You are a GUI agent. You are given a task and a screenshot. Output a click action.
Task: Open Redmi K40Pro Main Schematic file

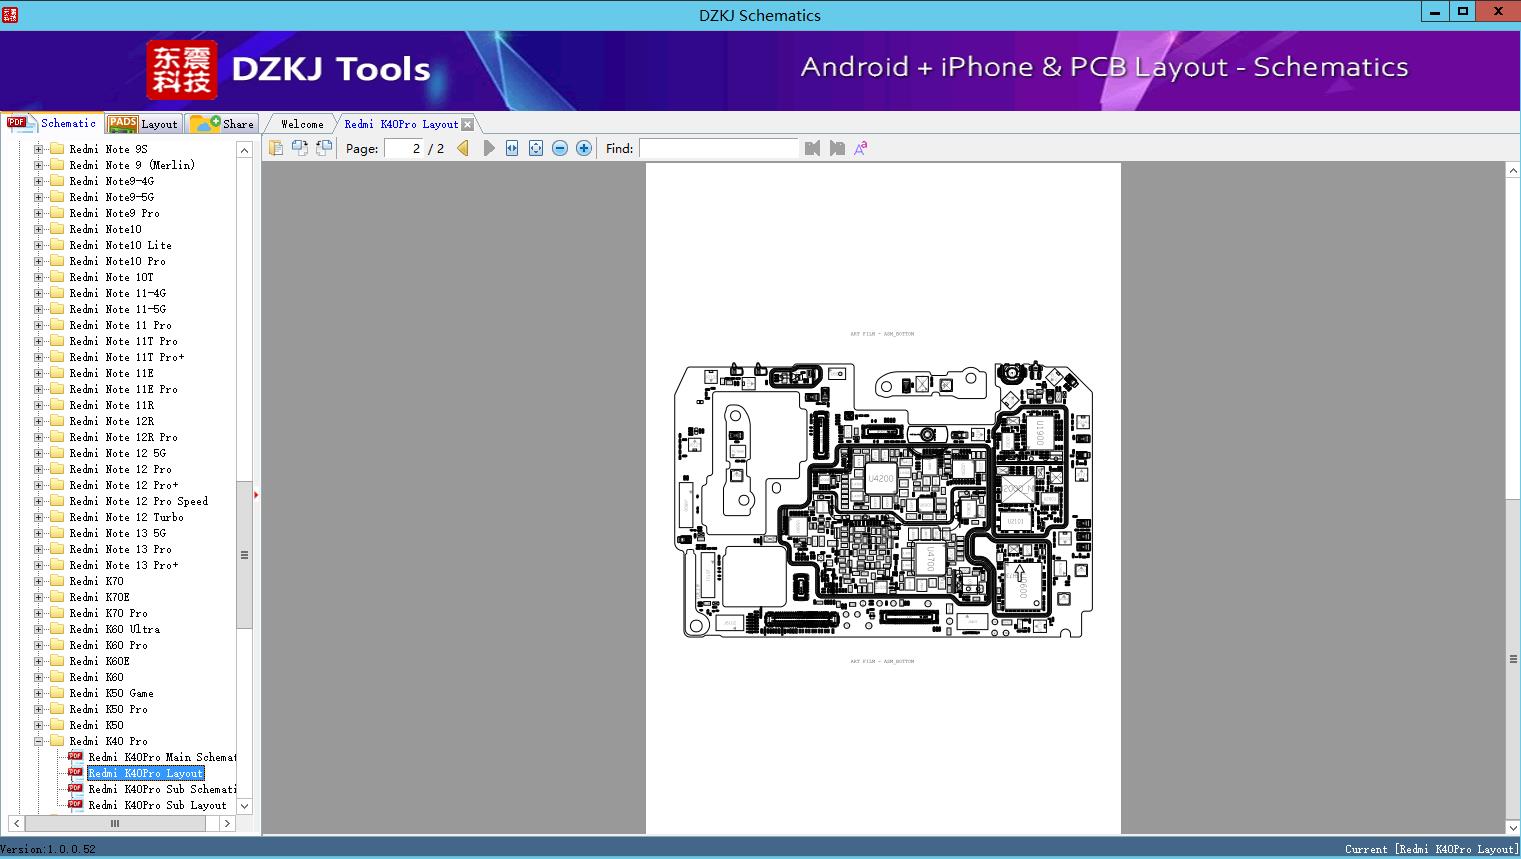162,757
